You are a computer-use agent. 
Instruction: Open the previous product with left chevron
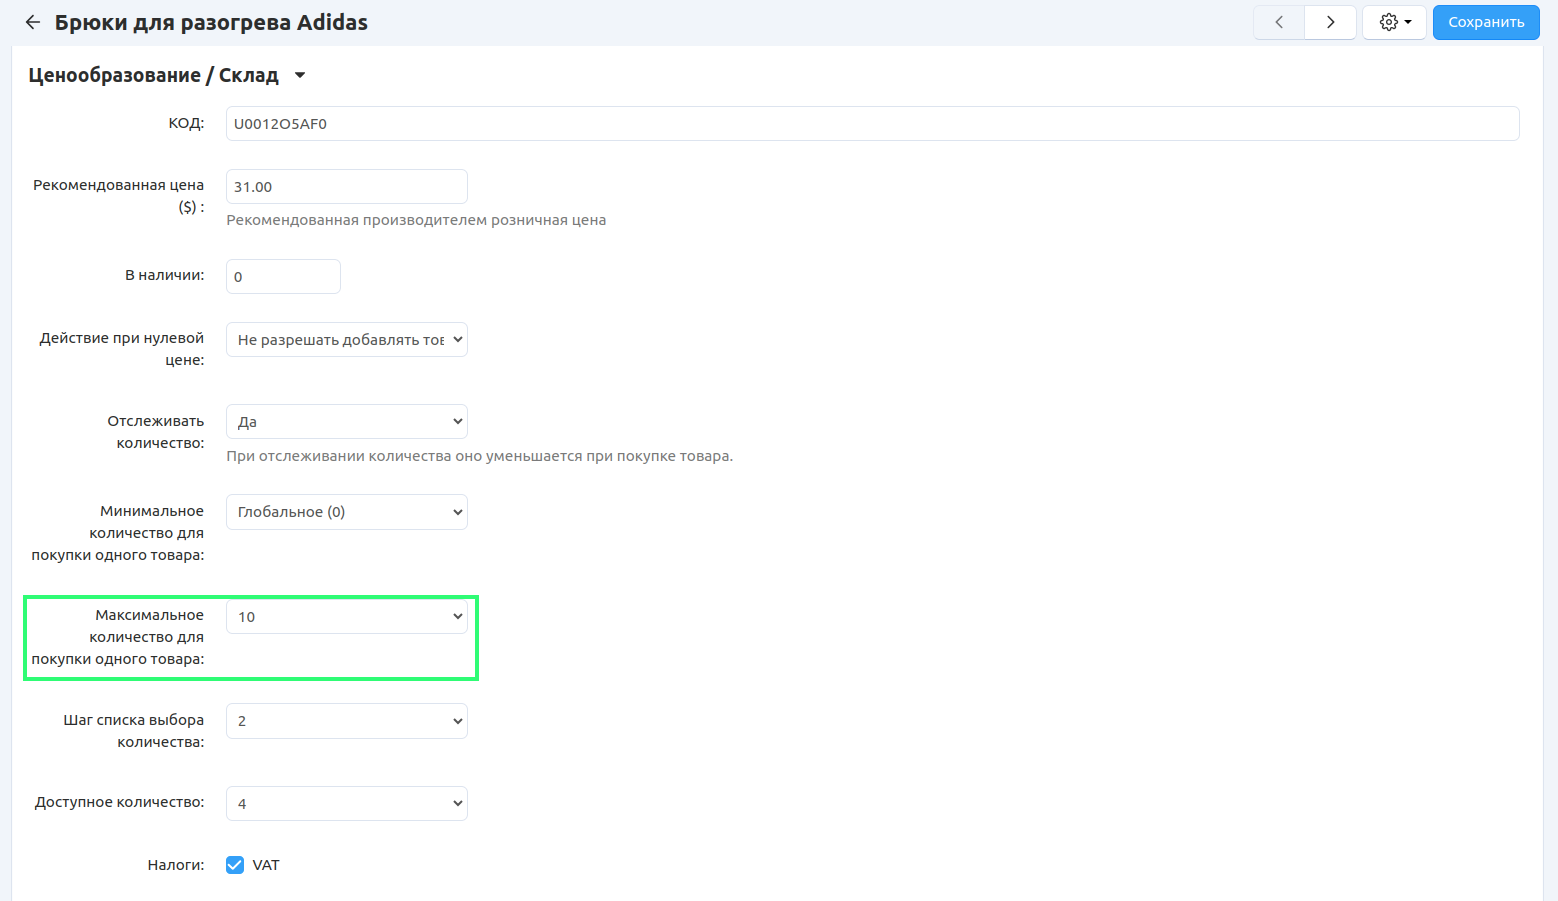[1279, 22]
